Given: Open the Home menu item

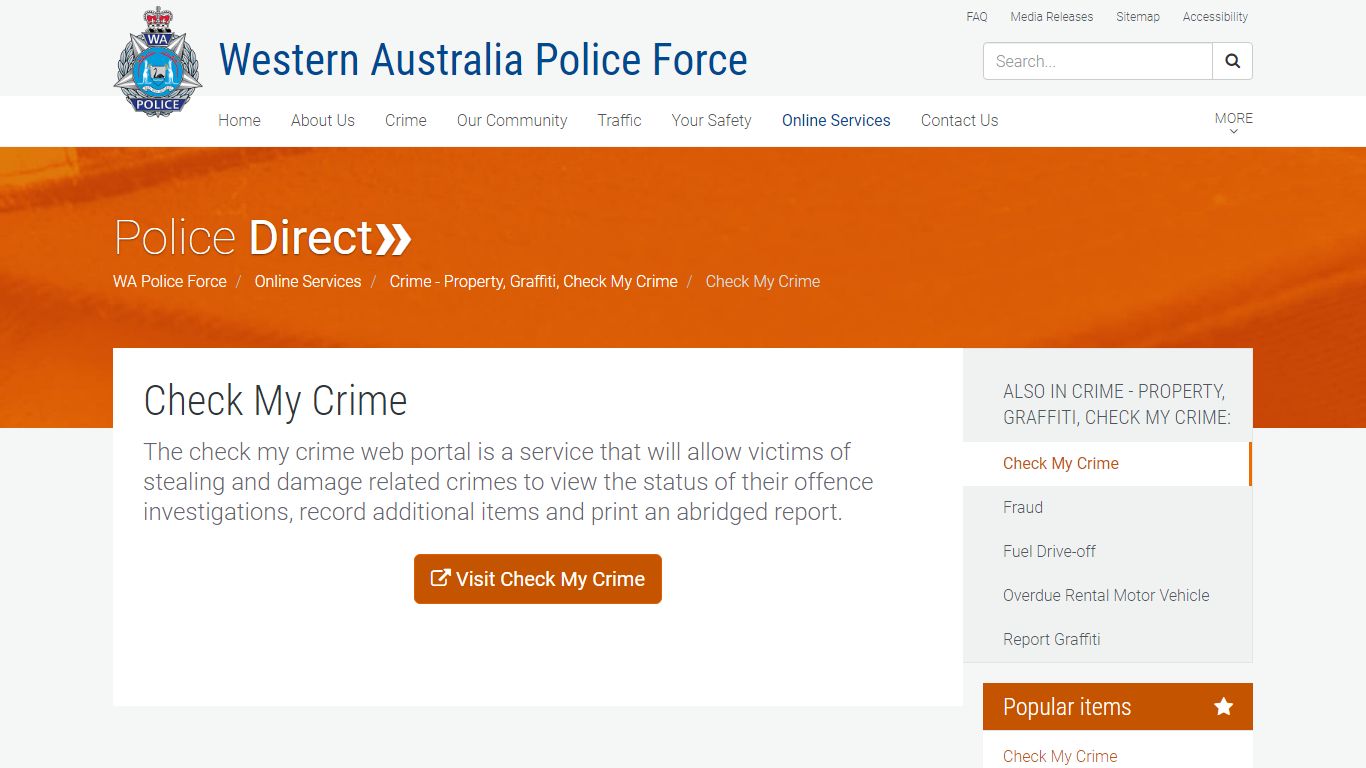Looking at the screenshot, I should tap(239, 120).
